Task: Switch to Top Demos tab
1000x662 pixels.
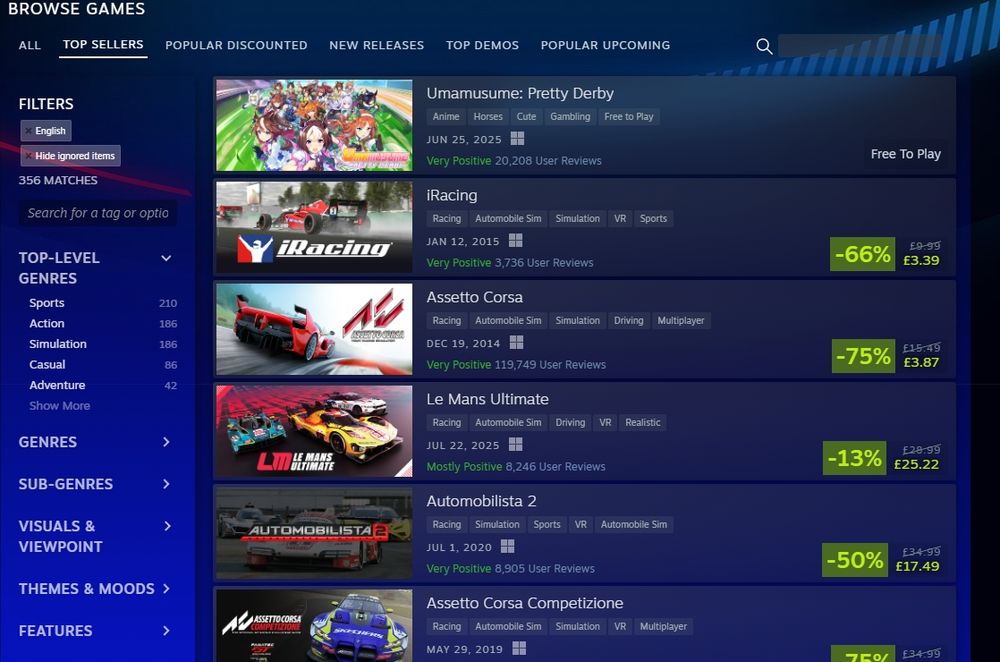Action: [482, 45]
